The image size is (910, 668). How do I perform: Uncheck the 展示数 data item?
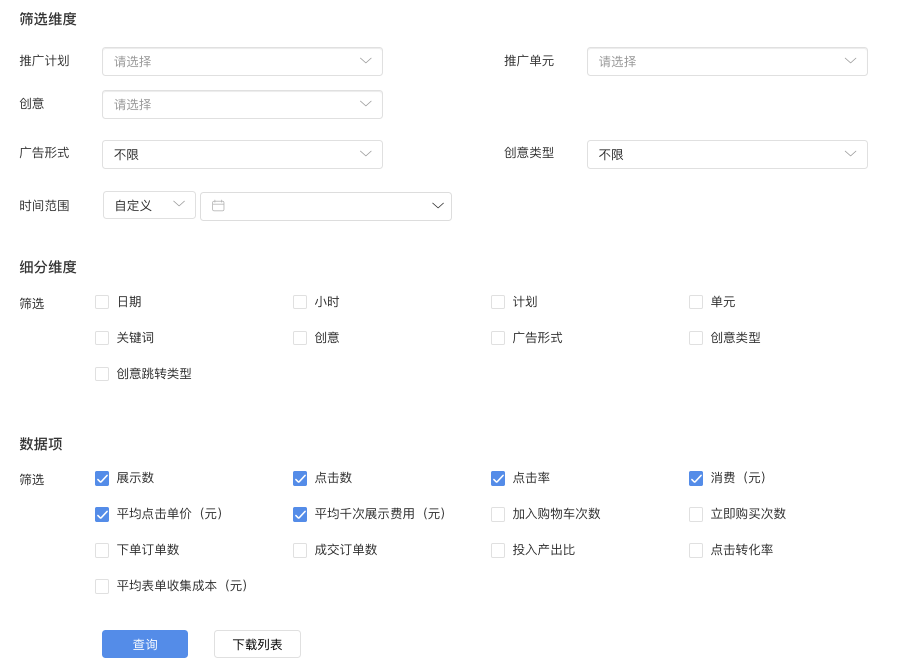102,478
